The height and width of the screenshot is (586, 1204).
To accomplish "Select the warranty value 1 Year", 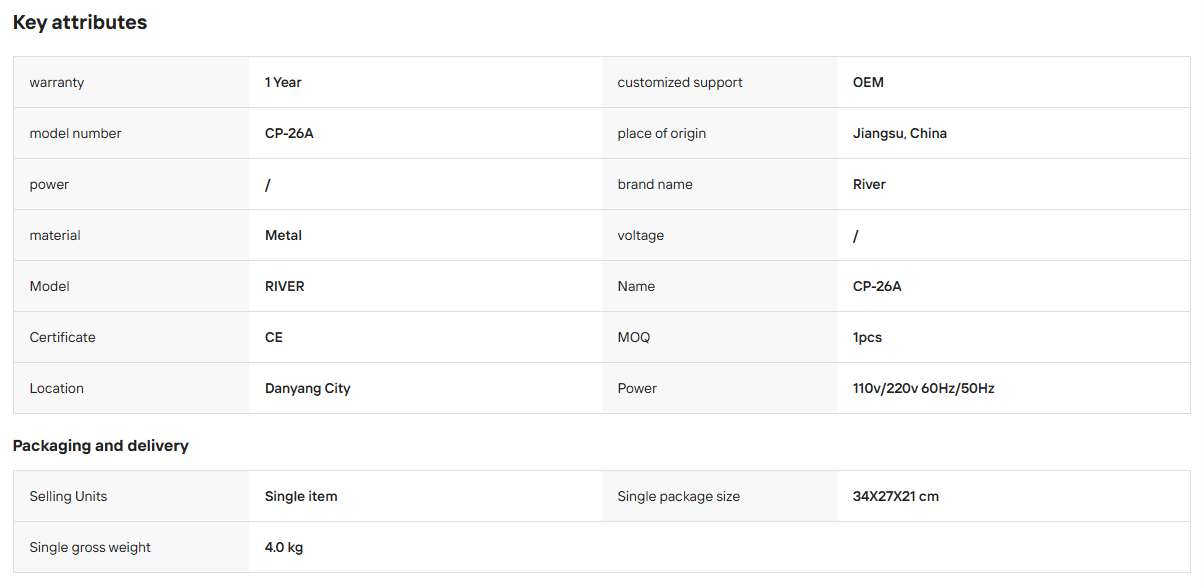I will 283,82.
